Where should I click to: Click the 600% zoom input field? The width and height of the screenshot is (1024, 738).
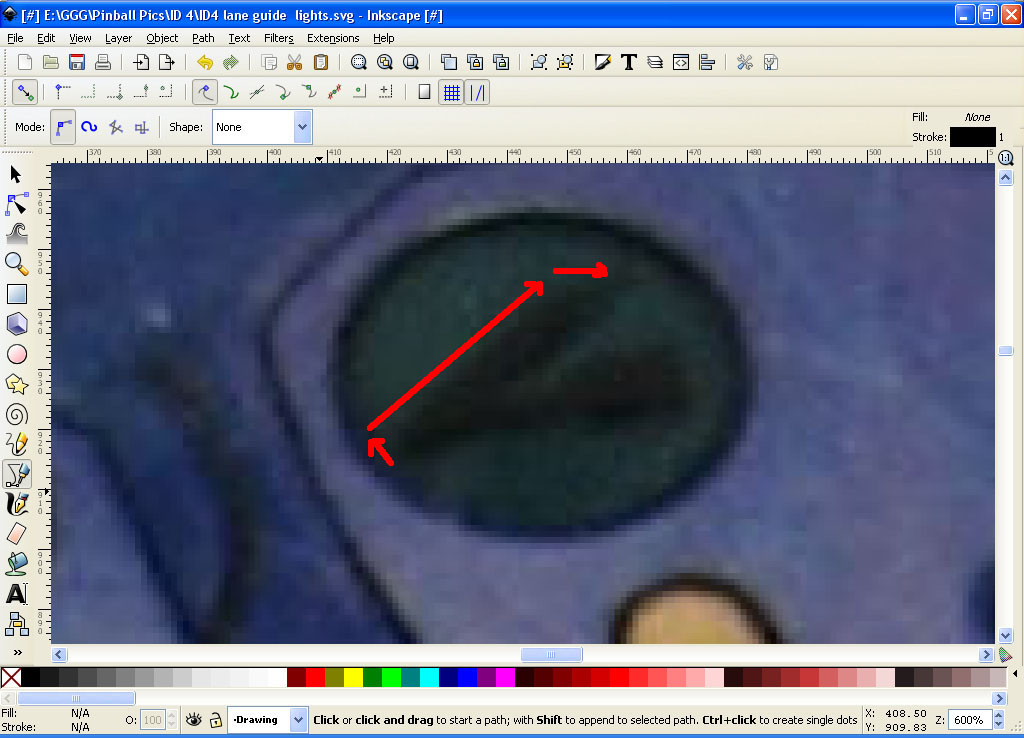click(x=967, y=720)
